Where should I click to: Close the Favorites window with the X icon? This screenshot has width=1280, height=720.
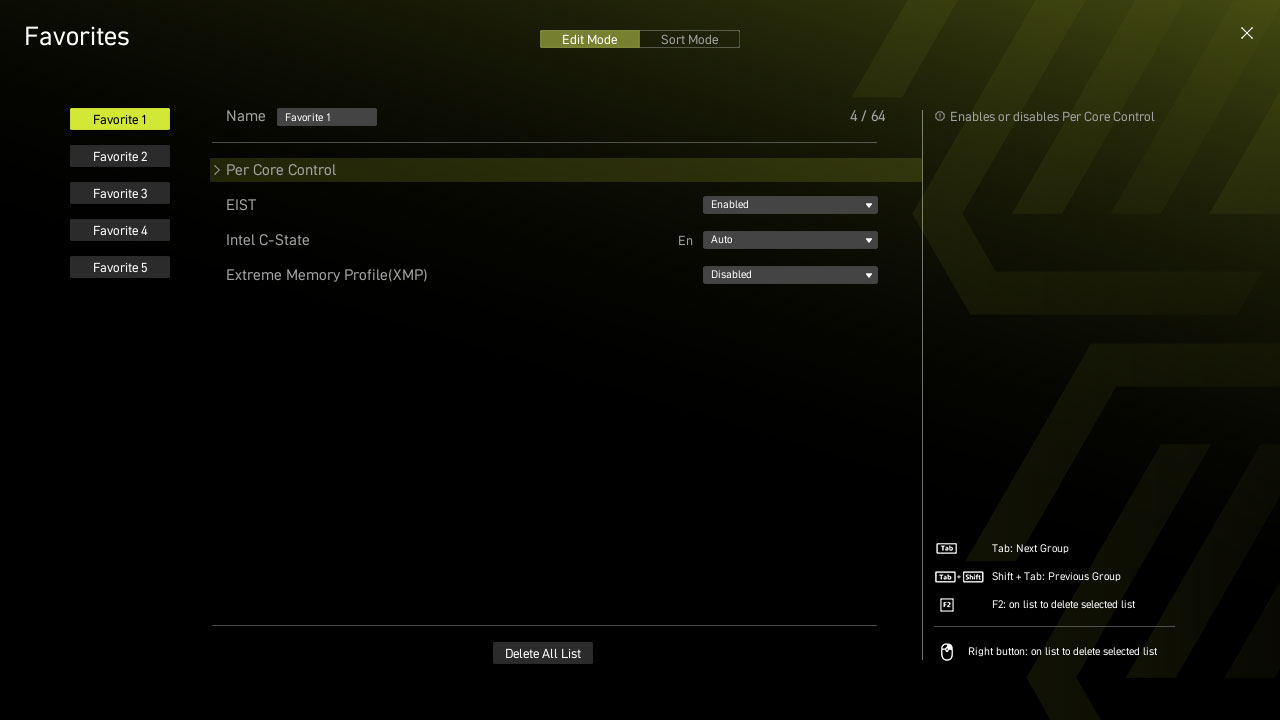click(1246, 33)
